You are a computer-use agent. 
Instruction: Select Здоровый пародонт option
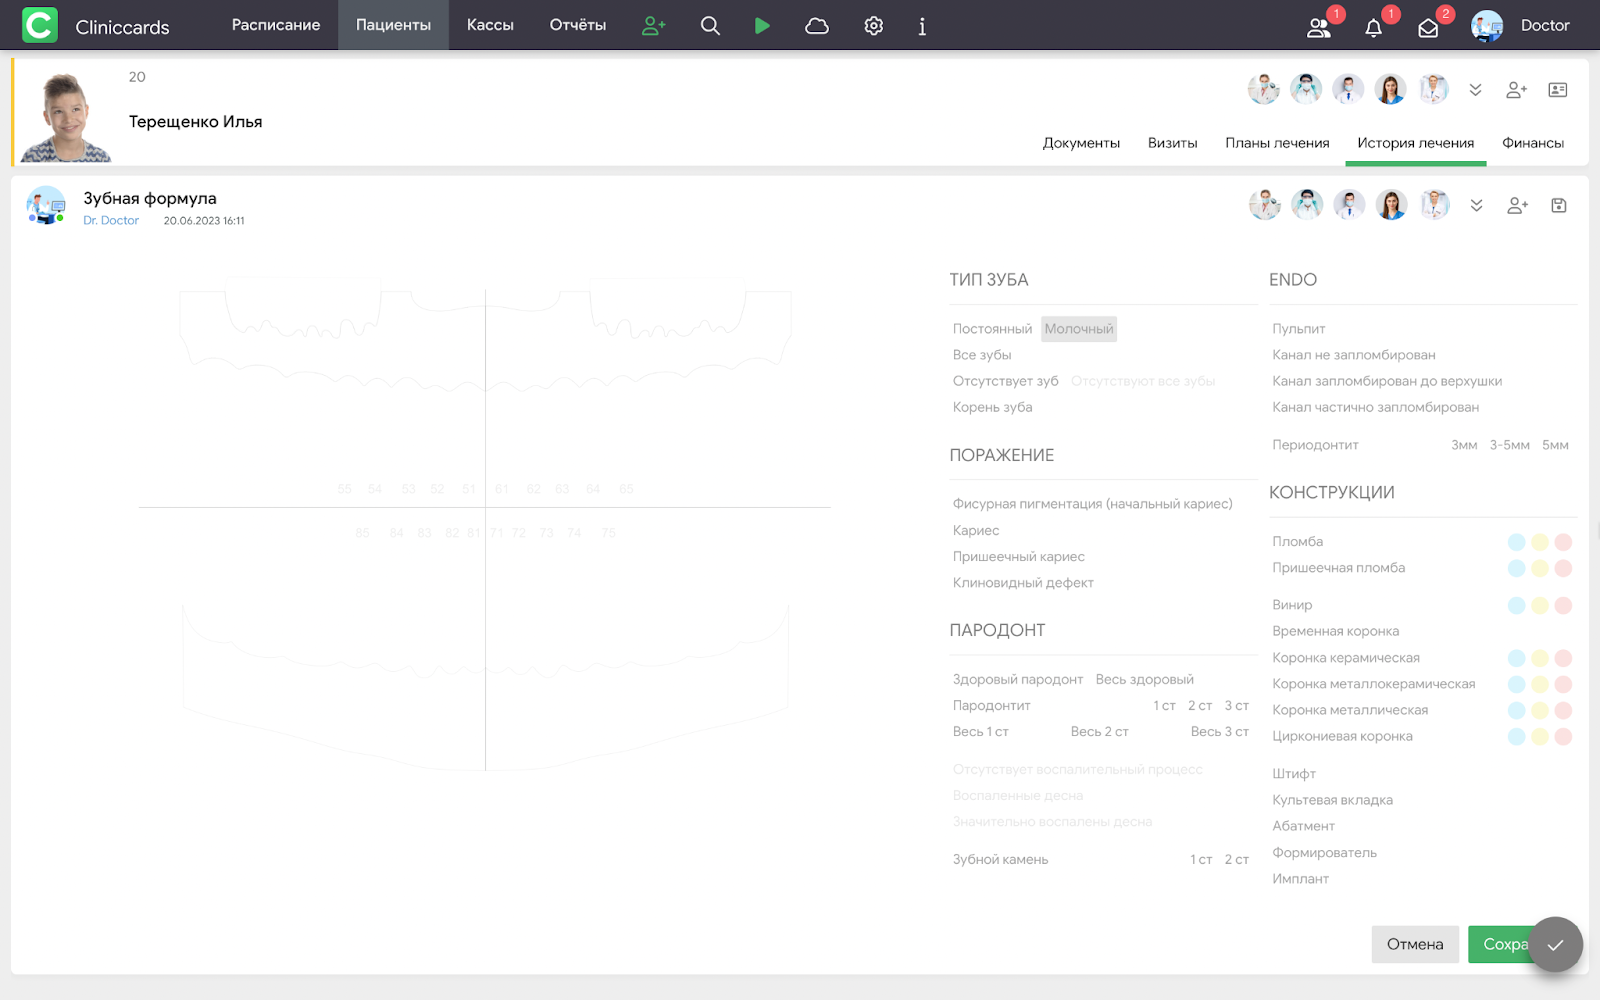[x=1017, y=679]
